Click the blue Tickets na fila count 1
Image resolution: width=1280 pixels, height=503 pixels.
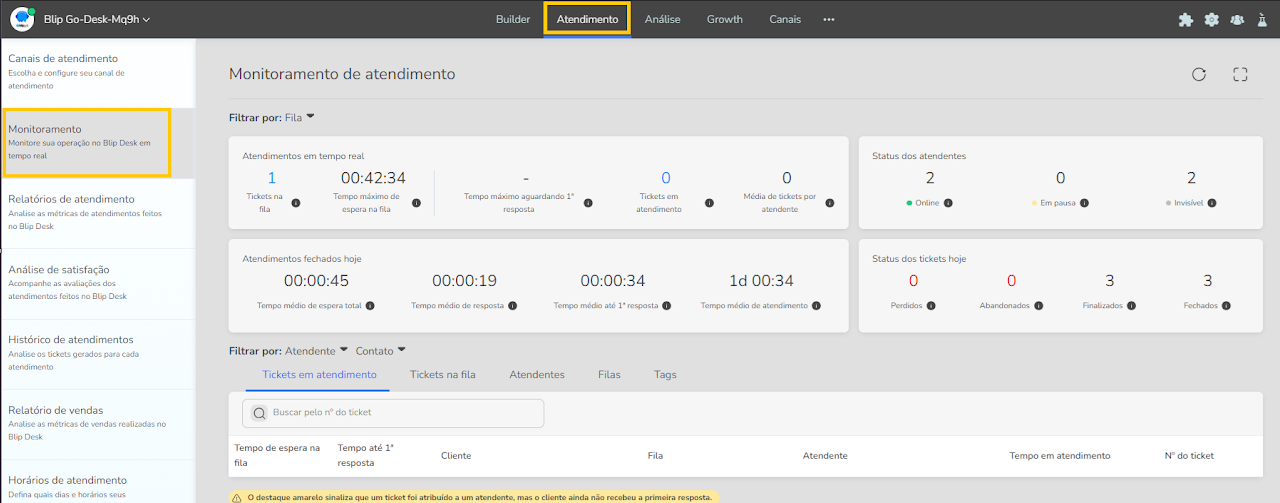(x=271, y=178)
